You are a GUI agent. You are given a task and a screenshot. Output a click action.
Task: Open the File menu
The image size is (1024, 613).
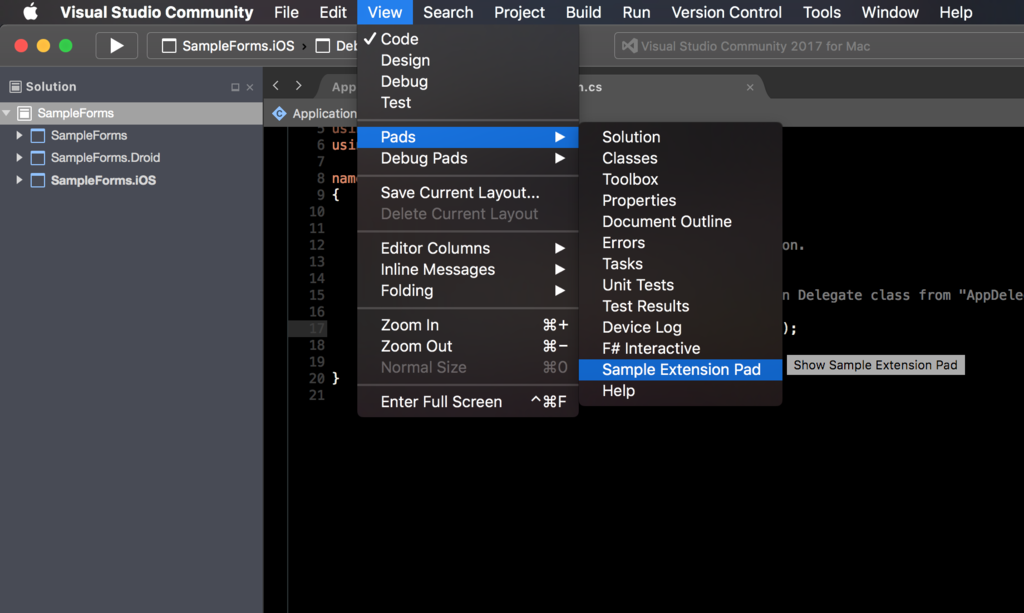click(x=286, y=12)
